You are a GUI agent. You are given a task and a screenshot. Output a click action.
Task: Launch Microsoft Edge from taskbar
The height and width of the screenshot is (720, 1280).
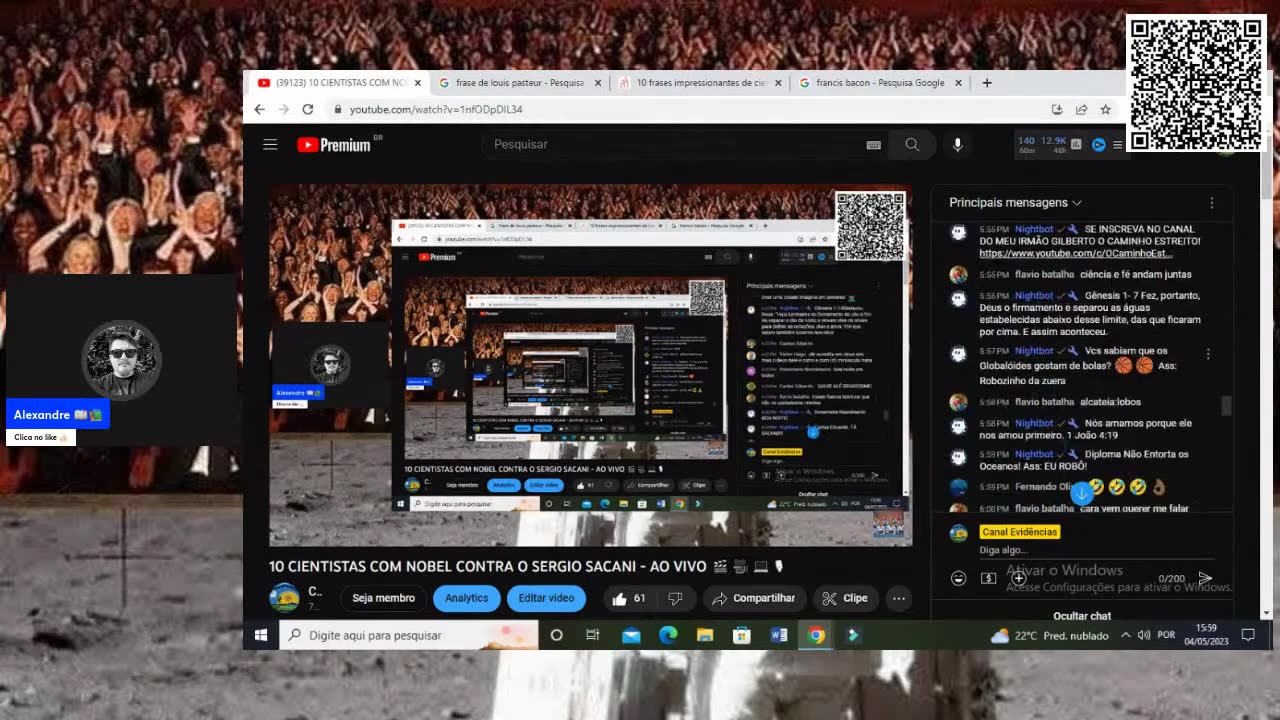pyautogui.click(x=668, y=635)
